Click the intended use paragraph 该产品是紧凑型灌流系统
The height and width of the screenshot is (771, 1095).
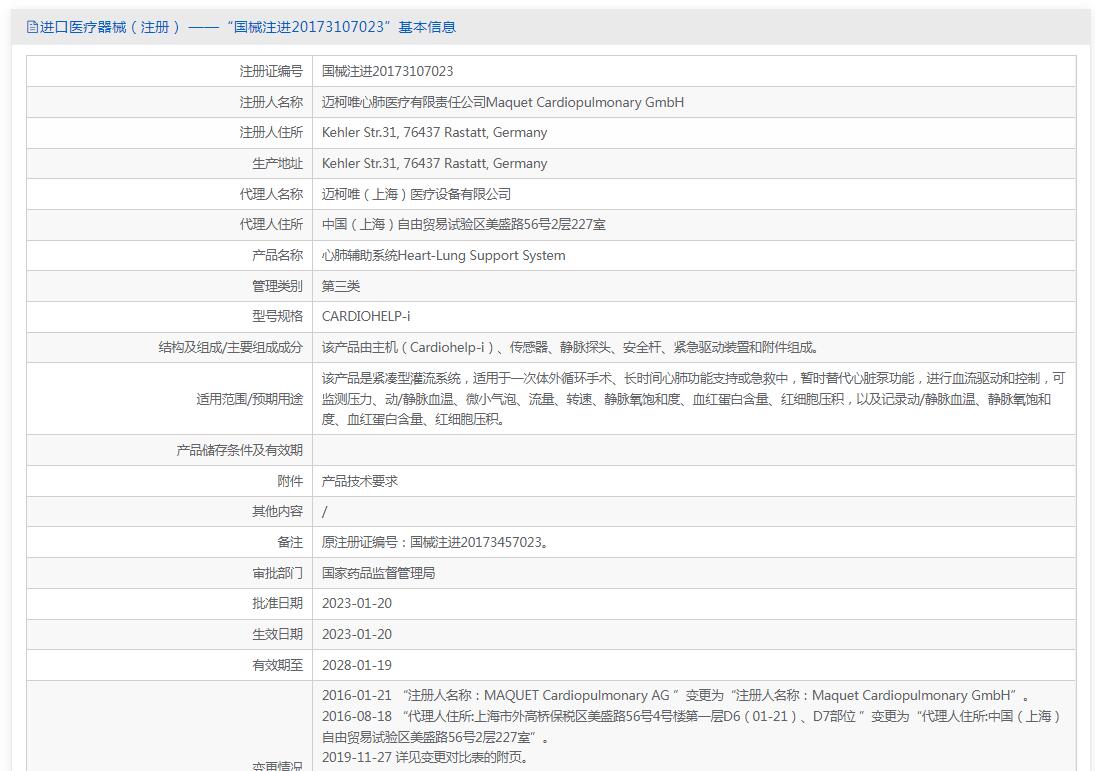(693, 399)
